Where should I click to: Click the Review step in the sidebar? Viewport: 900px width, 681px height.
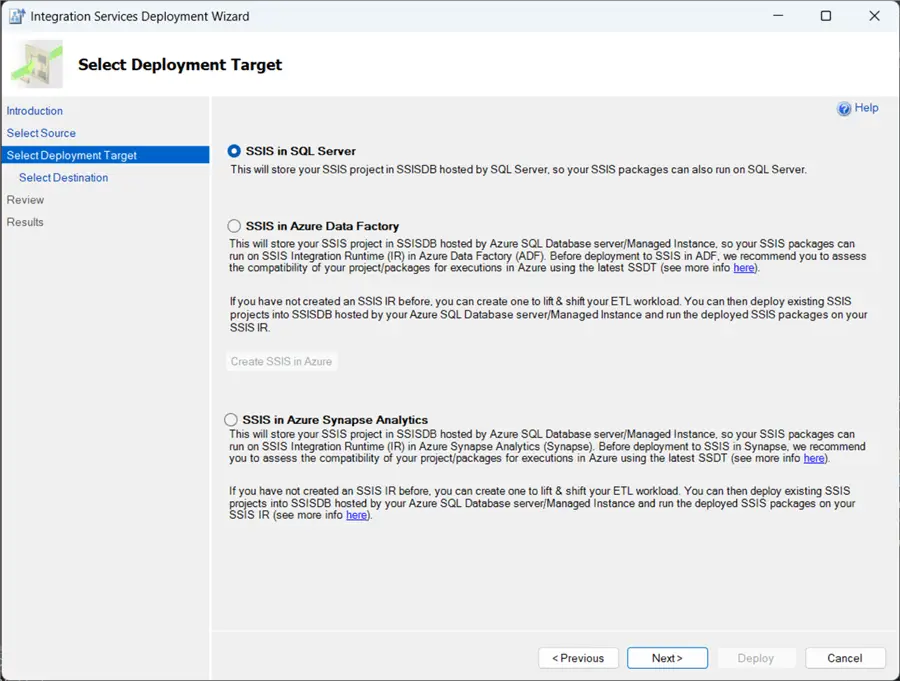tap(25, 200)
